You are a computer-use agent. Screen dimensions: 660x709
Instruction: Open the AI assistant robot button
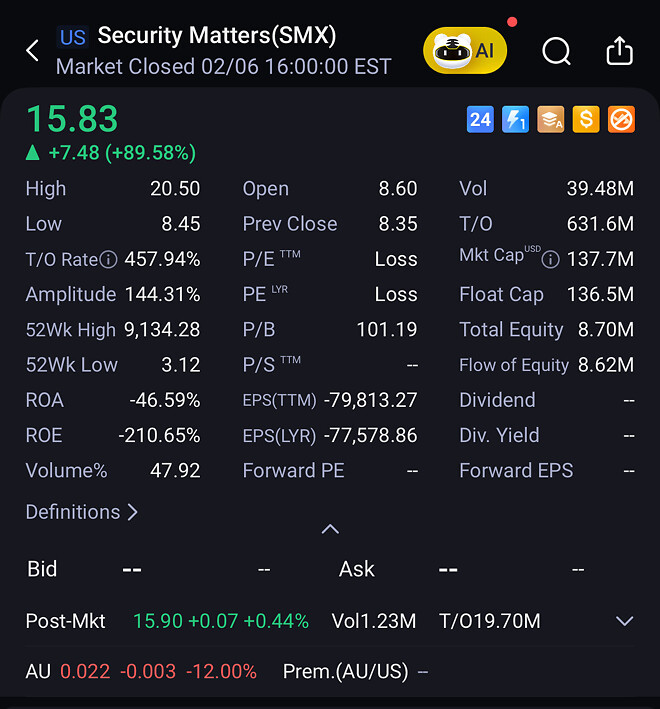465,51
